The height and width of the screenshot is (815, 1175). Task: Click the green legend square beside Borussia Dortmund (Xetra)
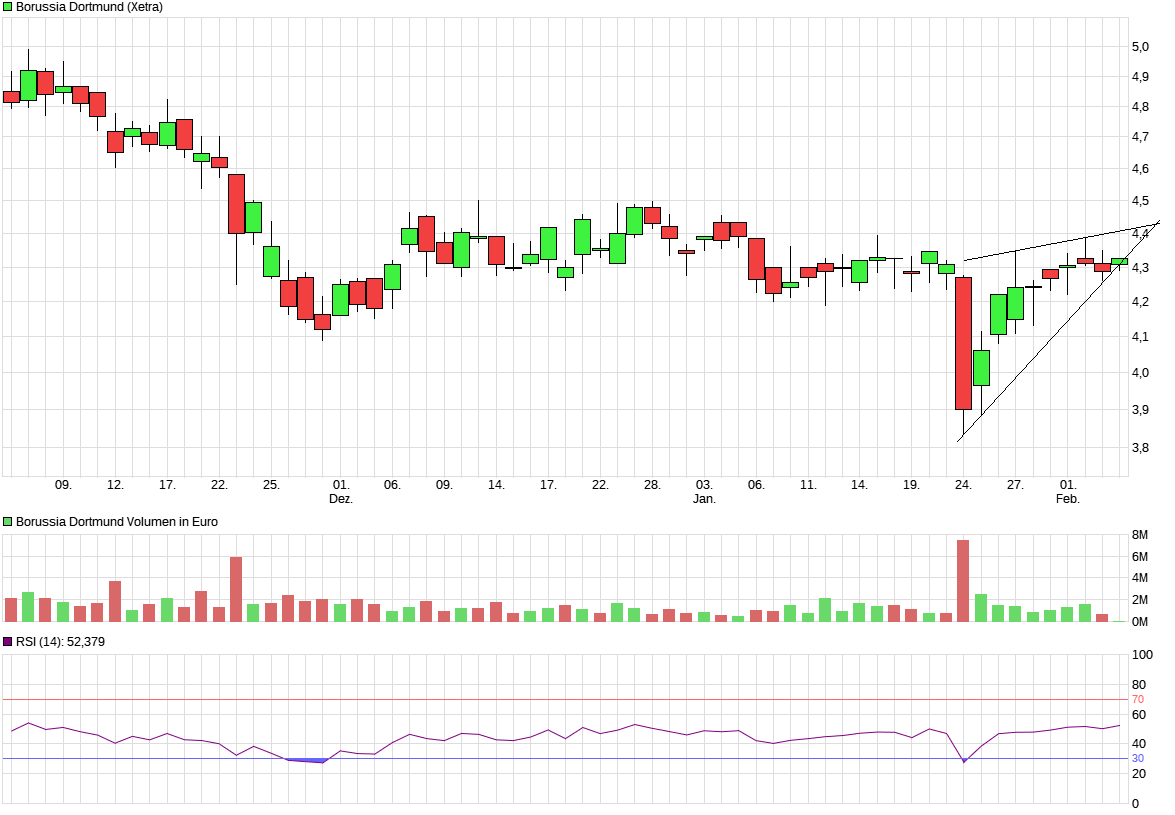[8, 7]
